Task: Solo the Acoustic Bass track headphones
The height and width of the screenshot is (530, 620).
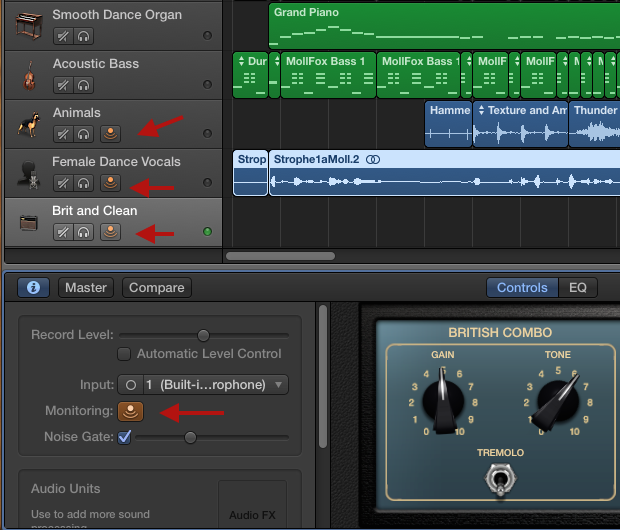Action: pyautogui.click(x=83, y=85)
